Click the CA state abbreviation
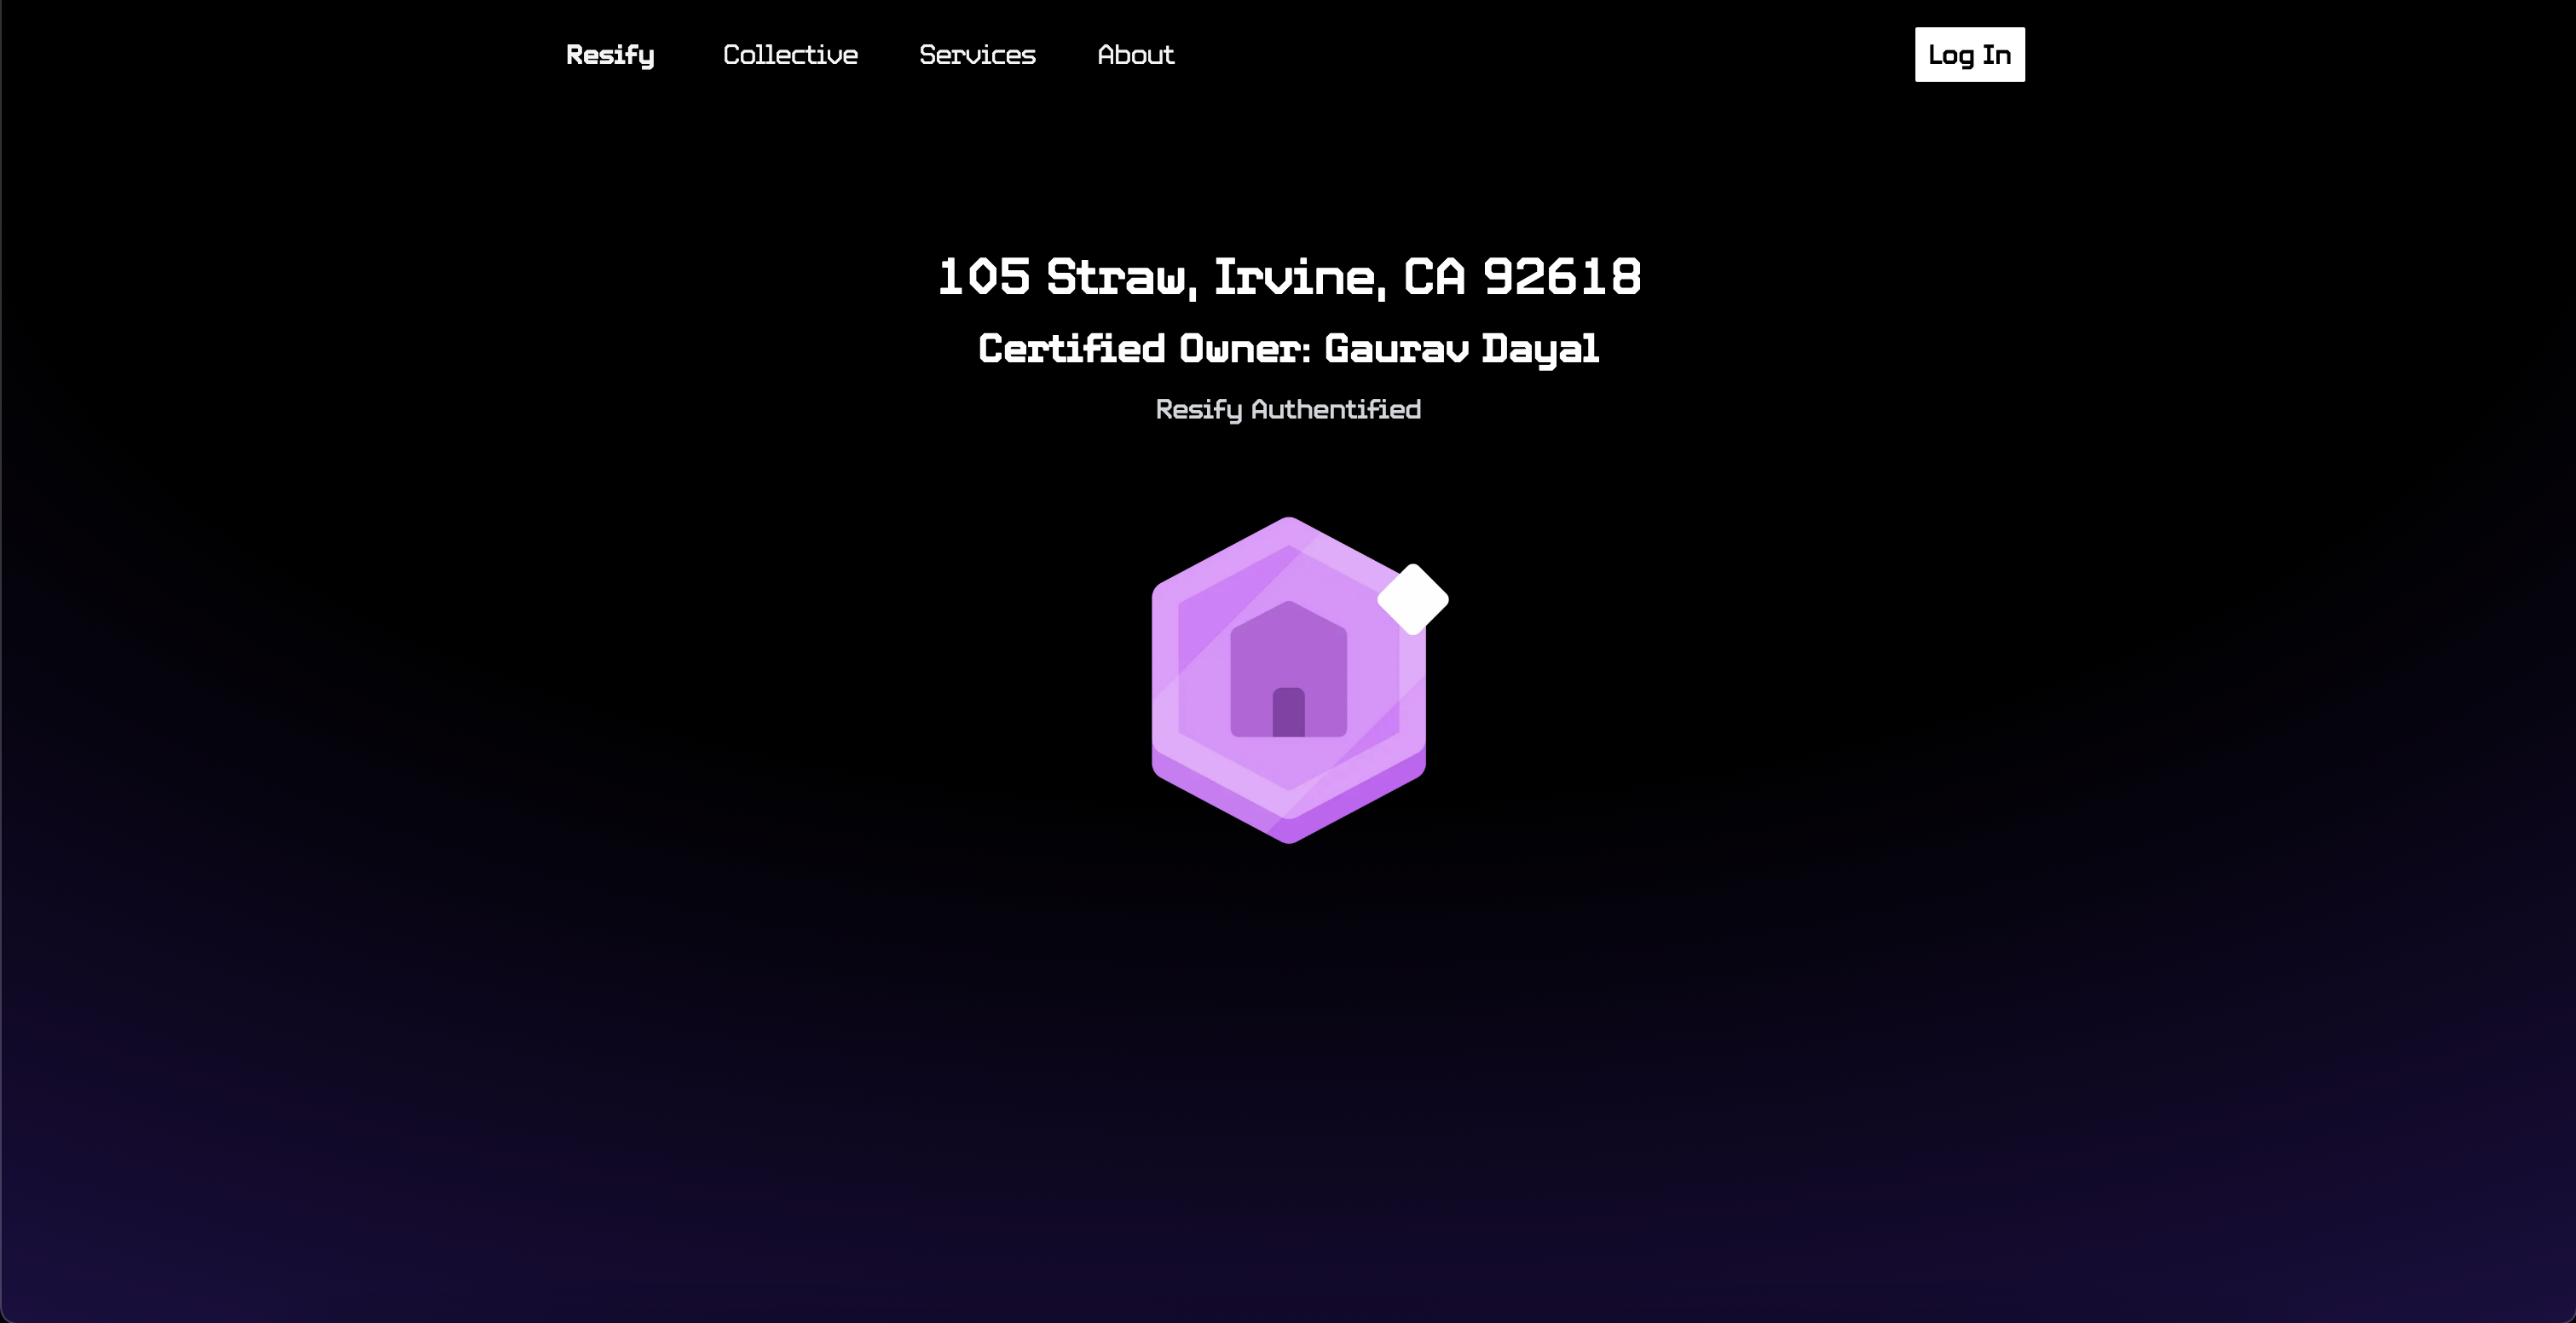 (x=1434, y=277)
